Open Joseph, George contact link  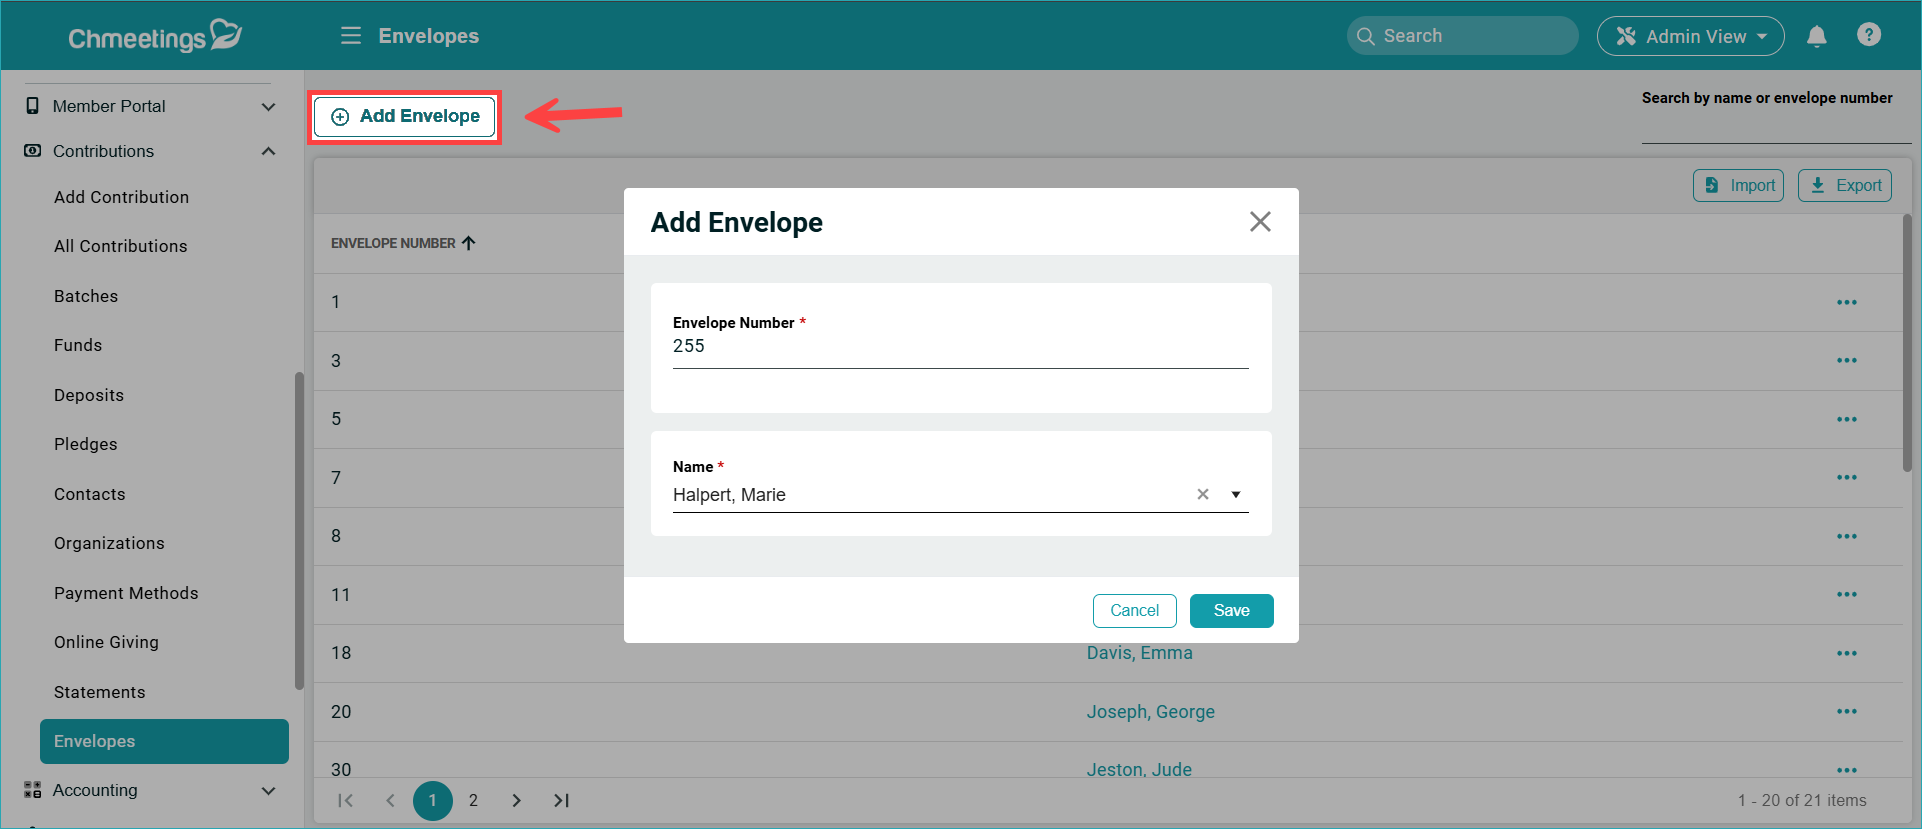pos(1150,712)
